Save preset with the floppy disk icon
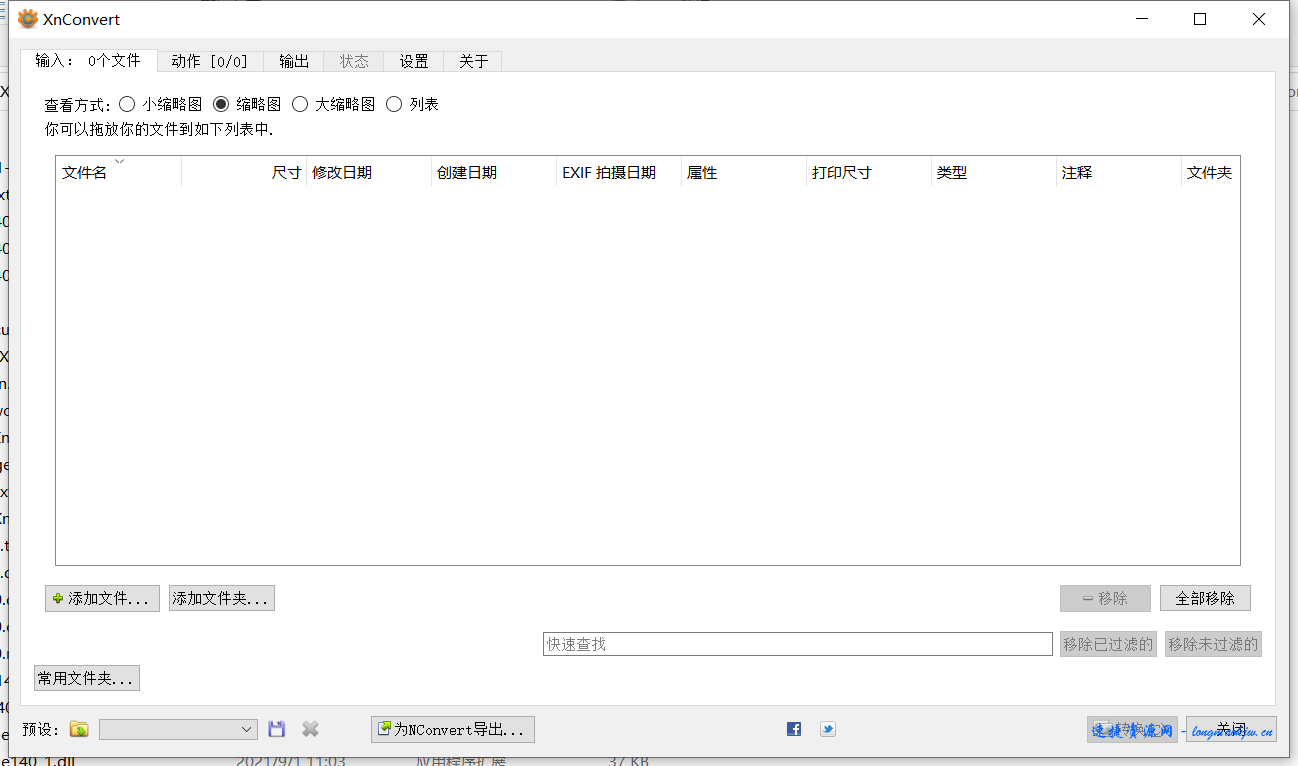The height and width of the screenshot is (766, 1298). (x=277, y=729)
